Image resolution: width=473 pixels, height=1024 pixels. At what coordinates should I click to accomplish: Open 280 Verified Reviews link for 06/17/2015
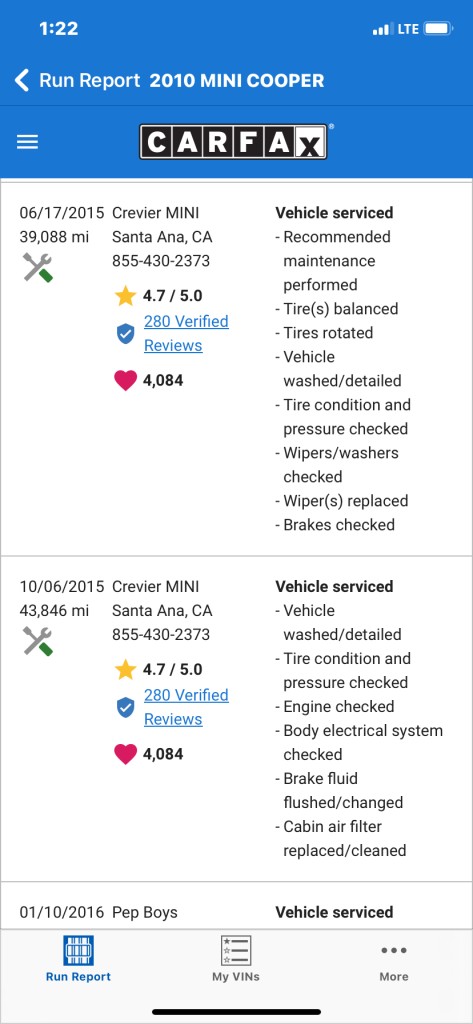186,333
